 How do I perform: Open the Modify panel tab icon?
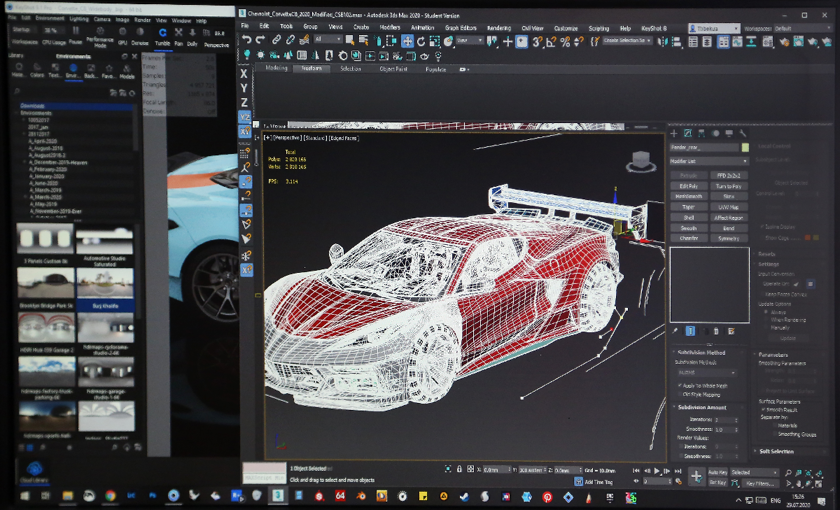click(689, 133)
